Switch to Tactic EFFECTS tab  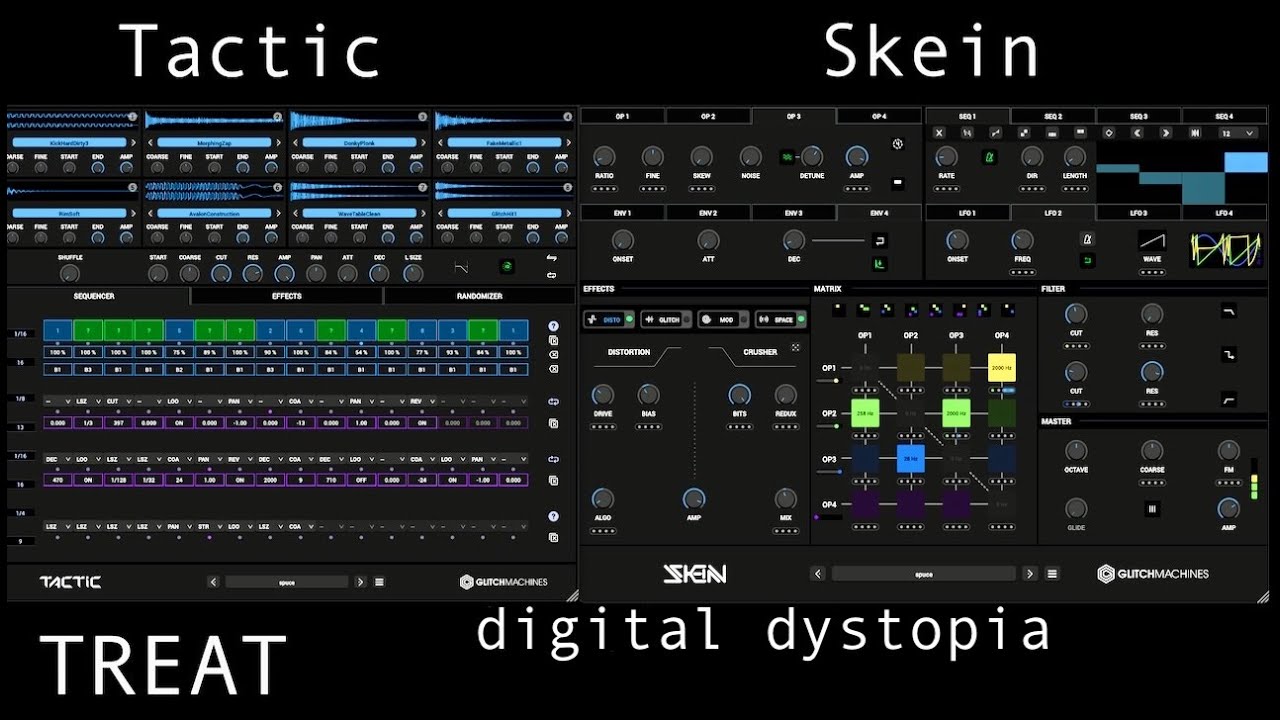click(286, 296)
